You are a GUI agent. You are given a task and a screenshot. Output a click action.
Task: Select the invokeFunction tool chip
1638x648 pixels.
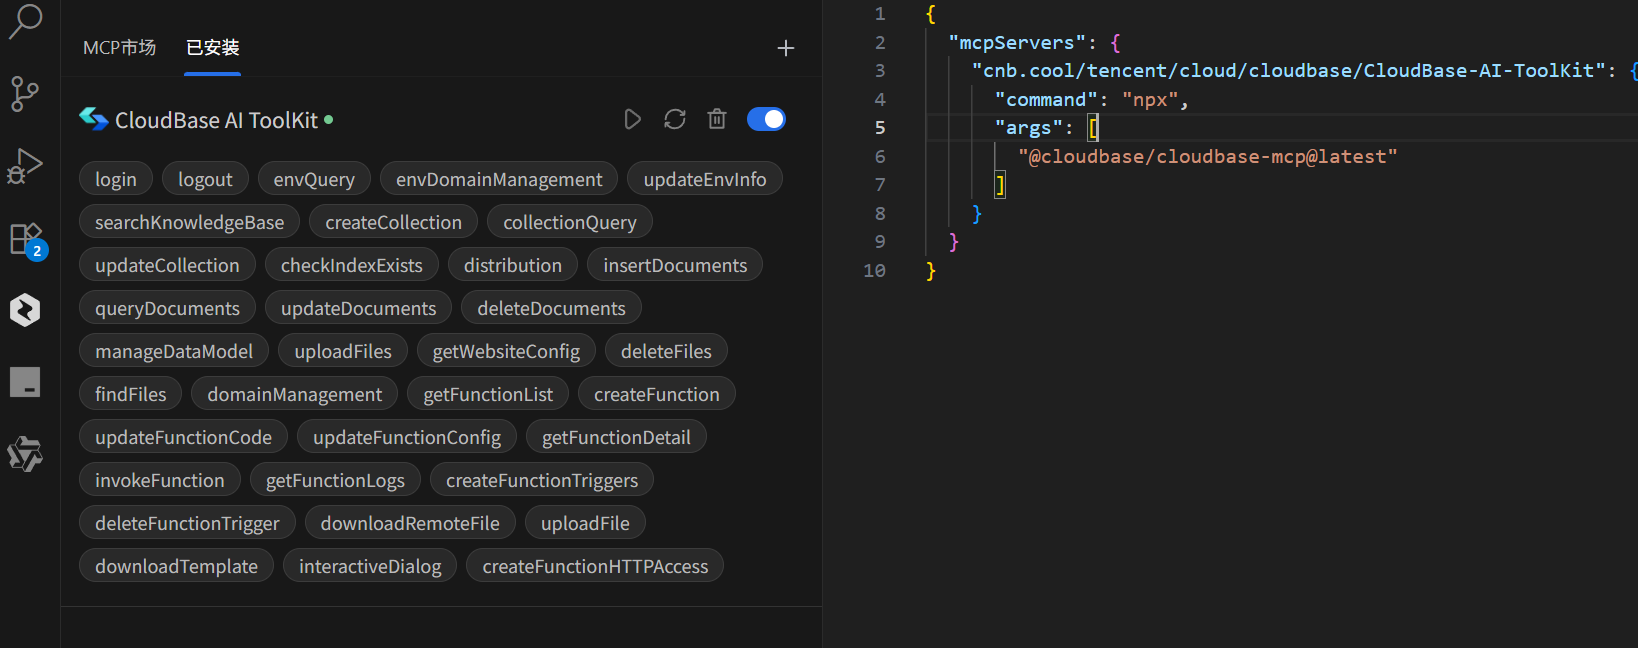click(x=160, y=480)
